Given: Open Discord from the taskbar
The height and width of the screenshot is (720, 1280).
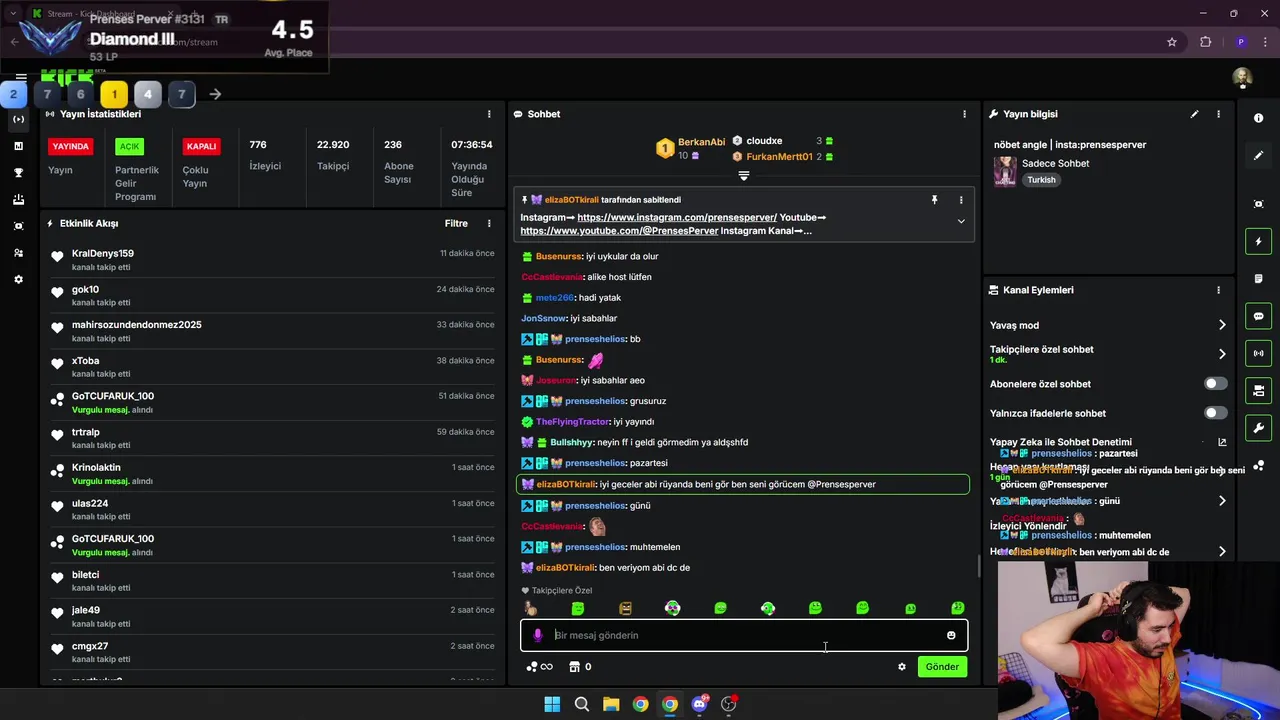Looking at the screenshot, I should [700, 704].
